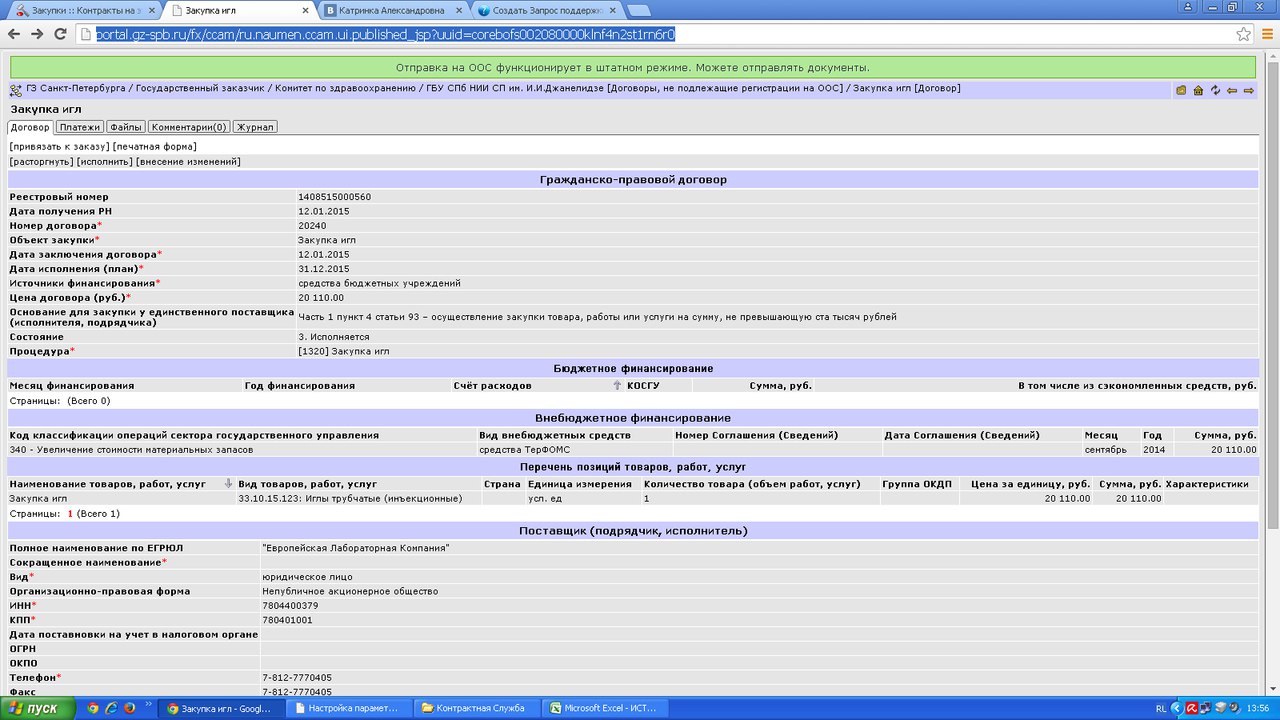Open the Журнал tab
The height and width of the screenshot is (720, 1280).
click(x=255, y=127)
